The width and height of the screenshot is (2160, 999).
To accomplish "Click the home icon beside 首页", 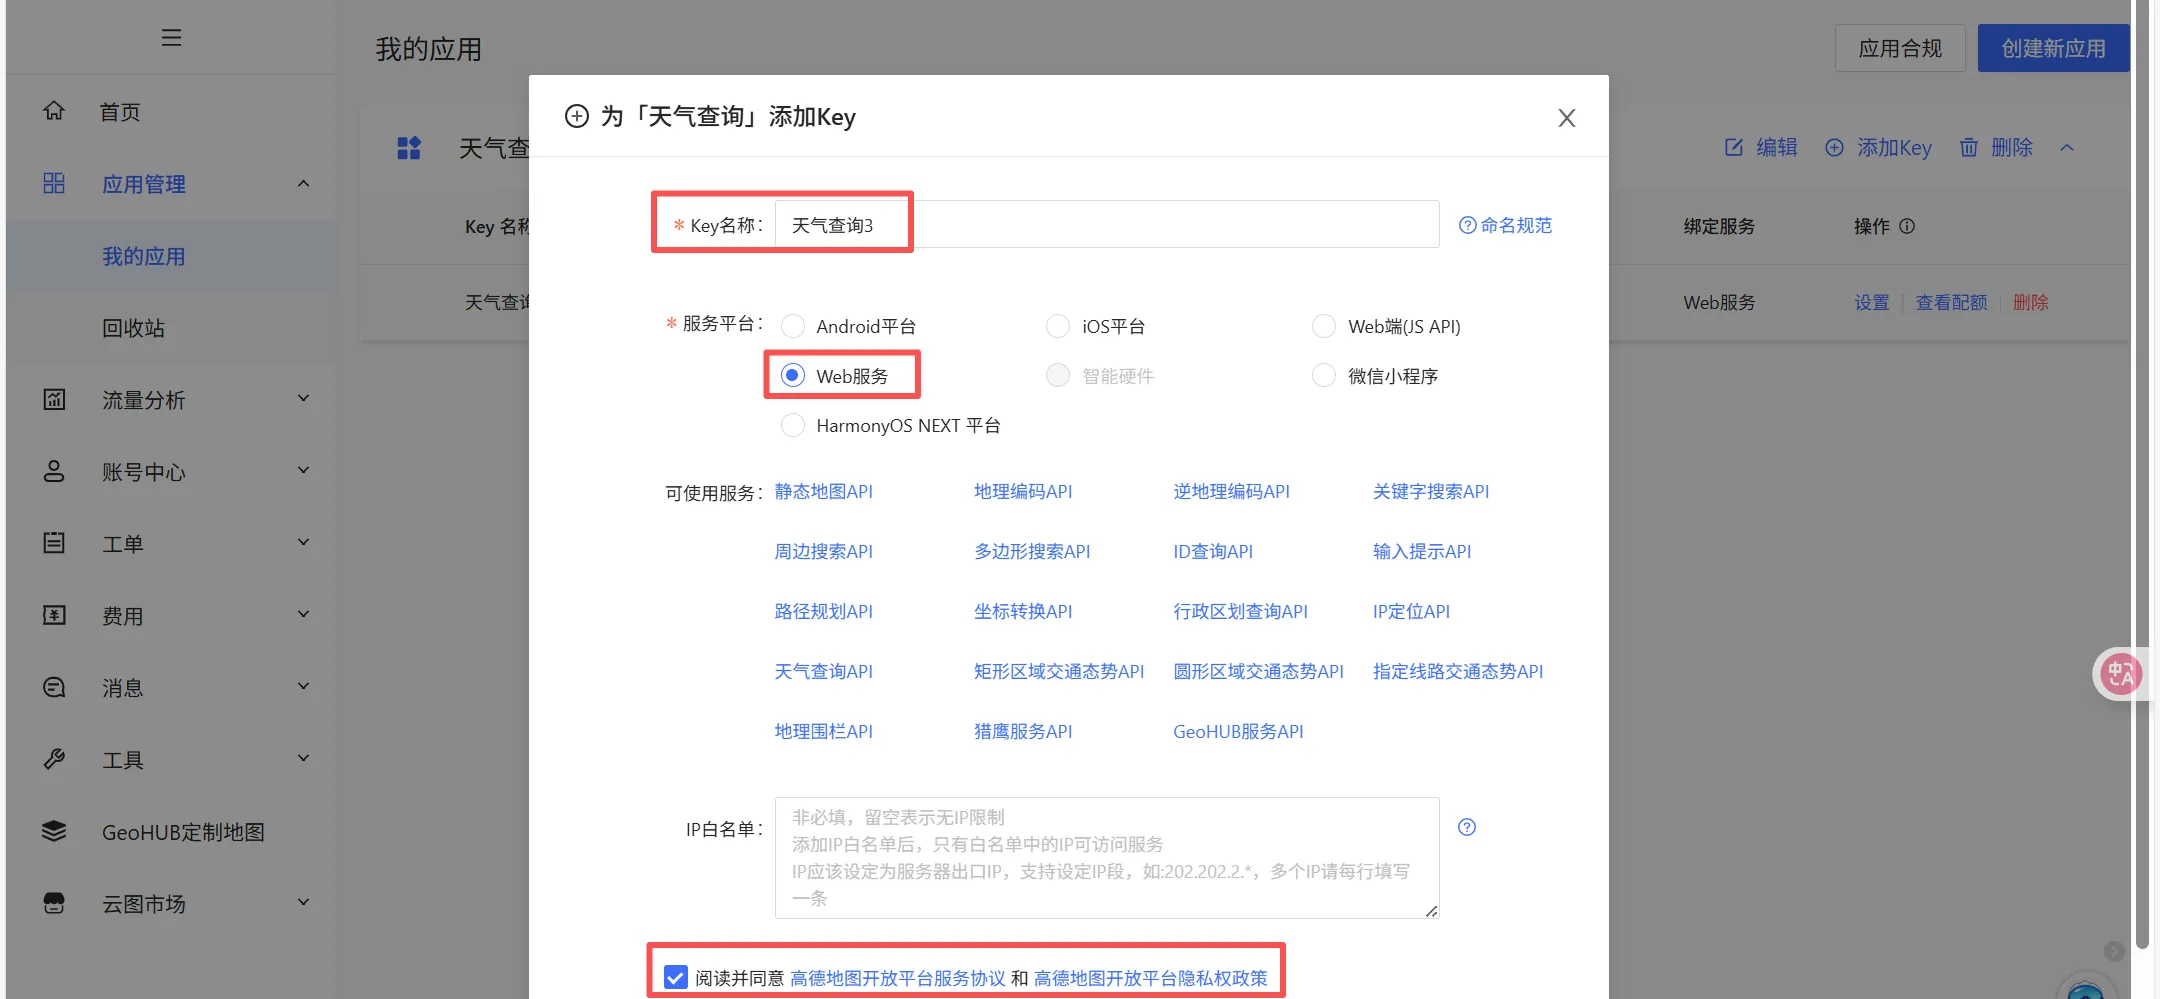I will pyautogui.click(x=54, y=111).
